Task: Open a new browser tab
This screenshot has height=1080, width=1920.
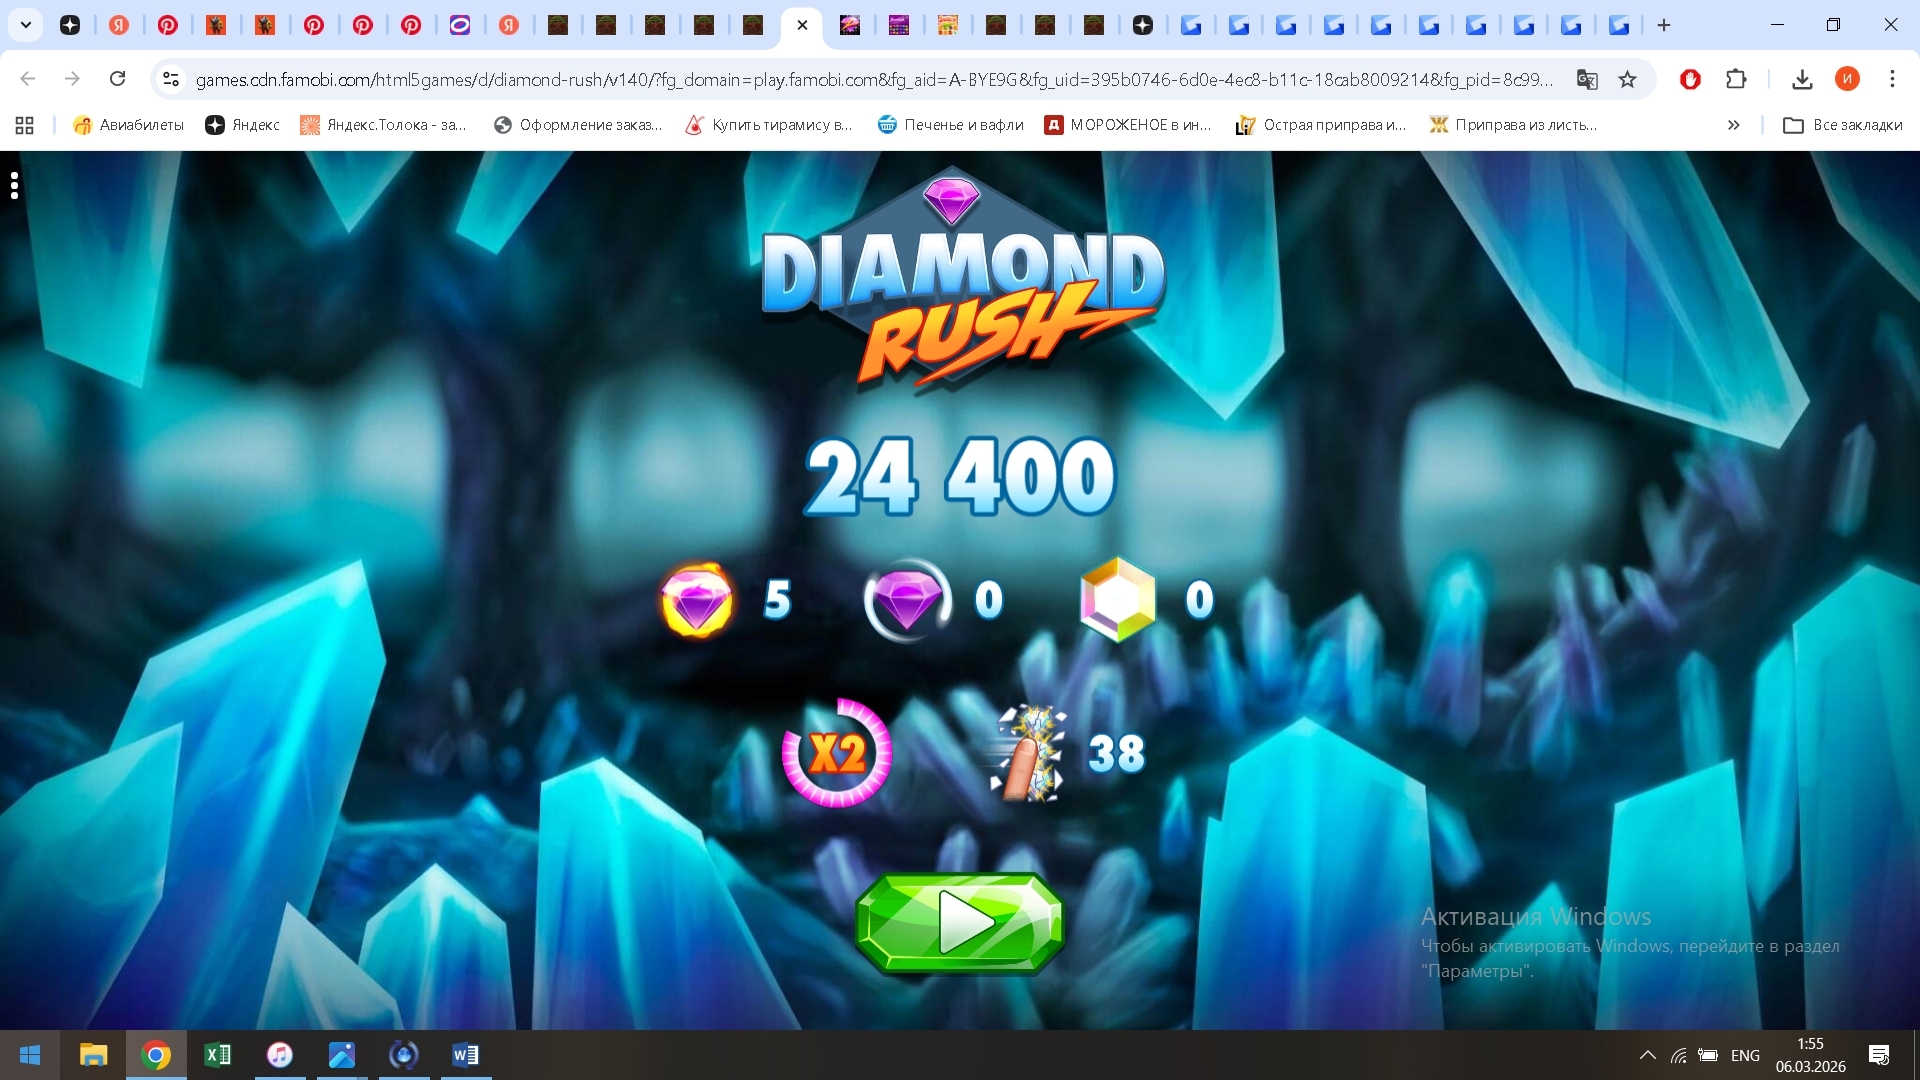Action: coord(1664,25)
